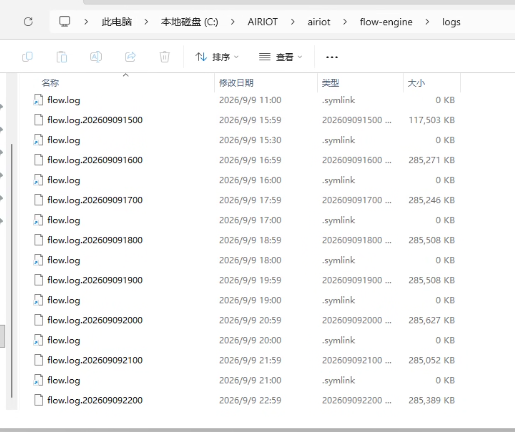Click the date 2026/9/9 22:59 cell
Image resolution: width=515 pixels, height=432 pixels.
point(250,400)
